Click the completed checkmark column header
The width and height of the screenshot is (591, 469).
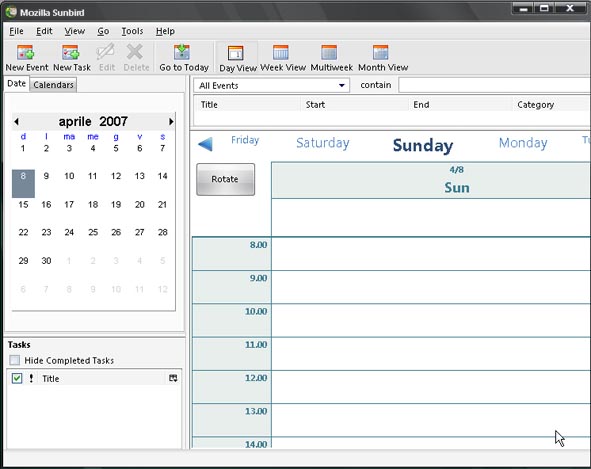(x=17, y=378)
